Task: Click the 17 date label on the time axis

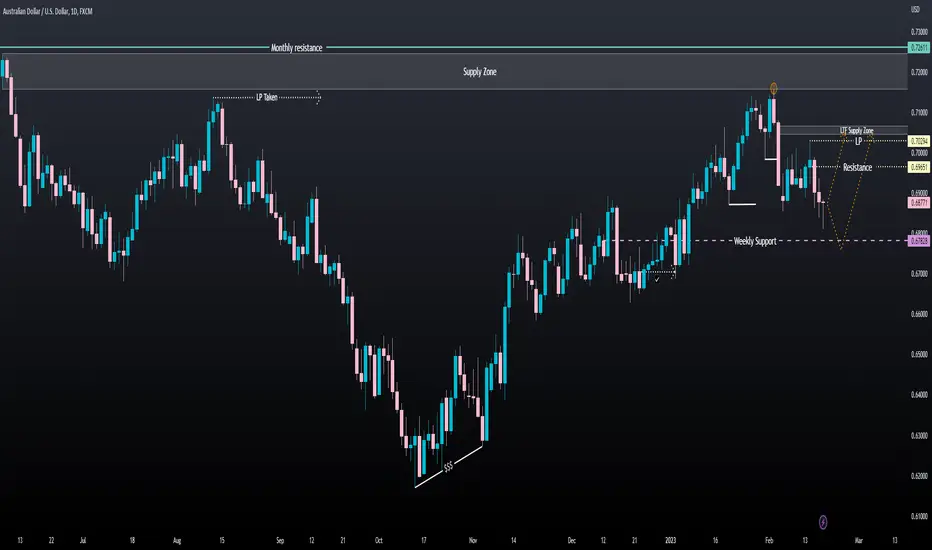Action: click(x=424, y=540)
